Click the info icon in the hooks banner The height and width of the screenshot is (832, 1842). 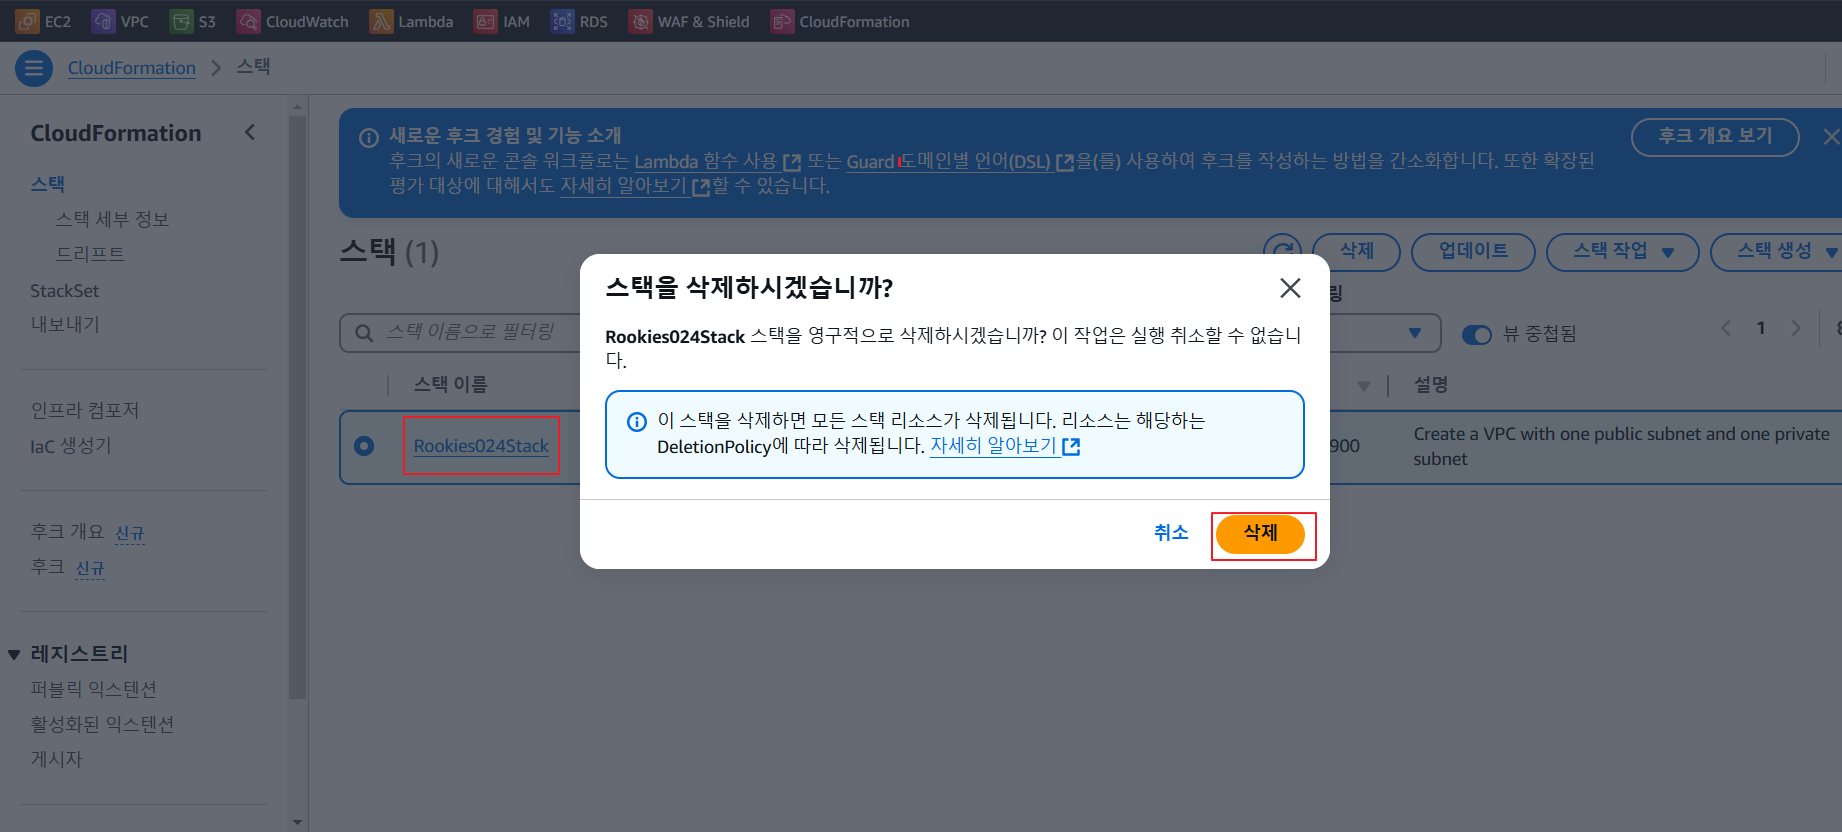[x=369, y=138]
